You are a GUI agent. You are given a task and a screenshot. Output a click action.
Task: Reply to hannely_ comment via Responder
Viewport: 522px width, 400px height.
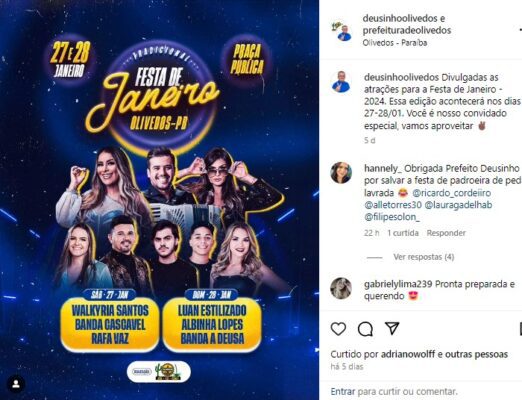tap(446, 233)
